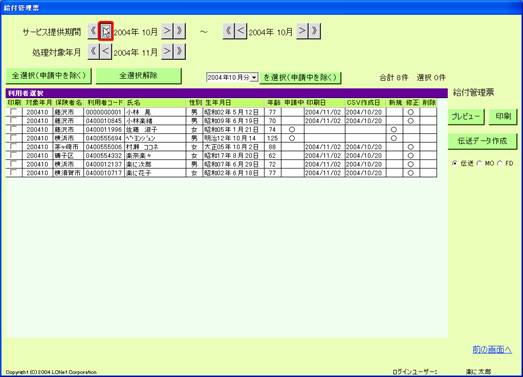Image resolution: width=523 pixels, height=377 pixels.
Task: Click the 全選択解除 button
Action: pyautogui.click(x=138, y=76)
